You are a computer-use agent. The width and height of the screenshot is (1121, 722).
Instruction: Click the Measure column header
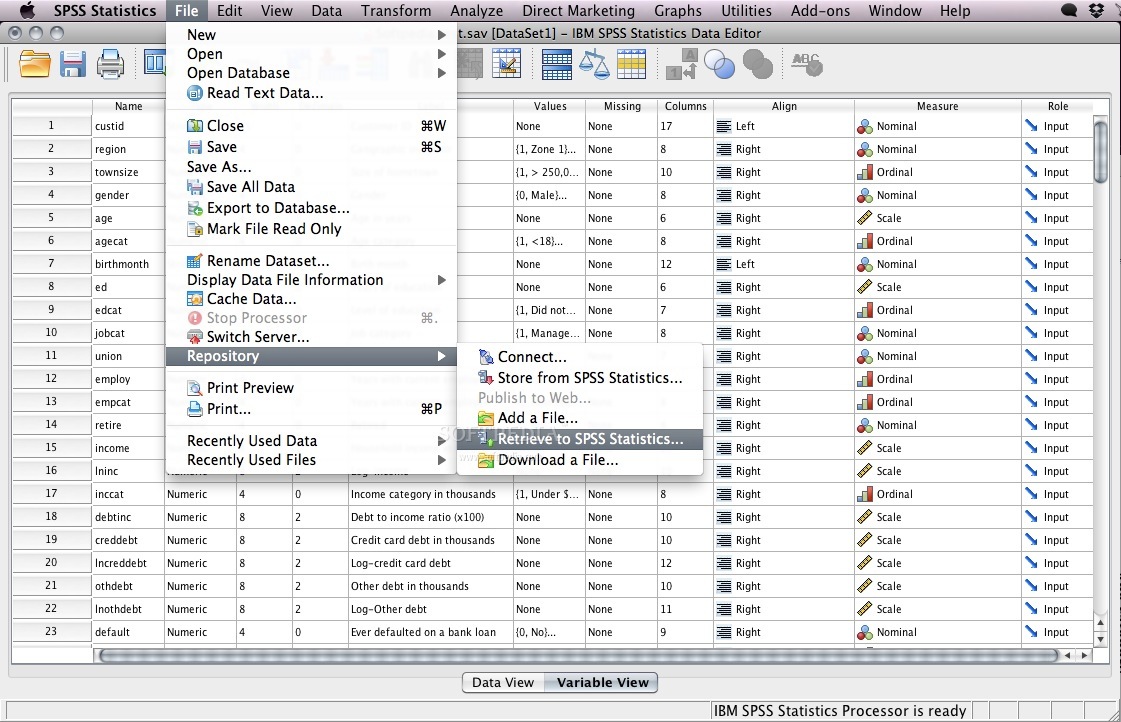pyautogui.click(x=937, y=106)
